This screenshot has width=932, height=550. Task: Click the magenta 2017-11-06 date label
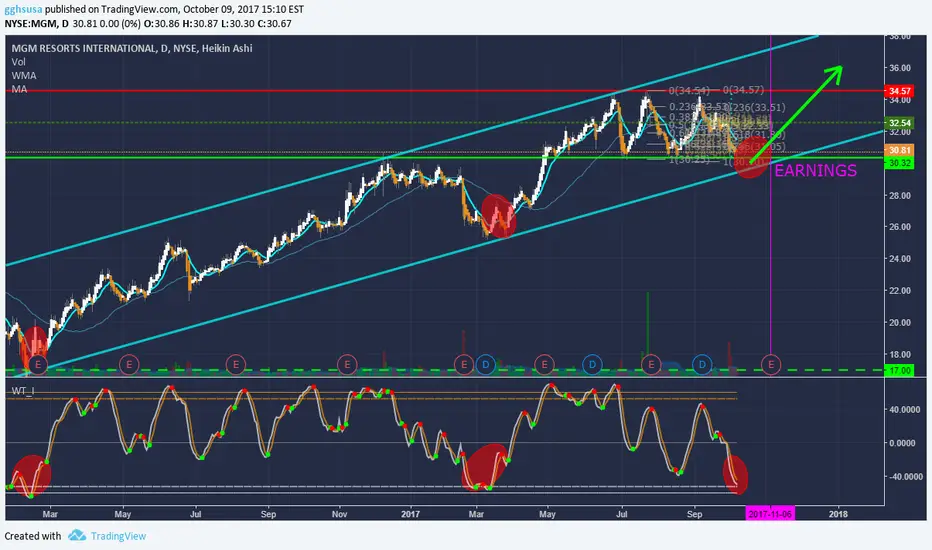coord(770,514)
